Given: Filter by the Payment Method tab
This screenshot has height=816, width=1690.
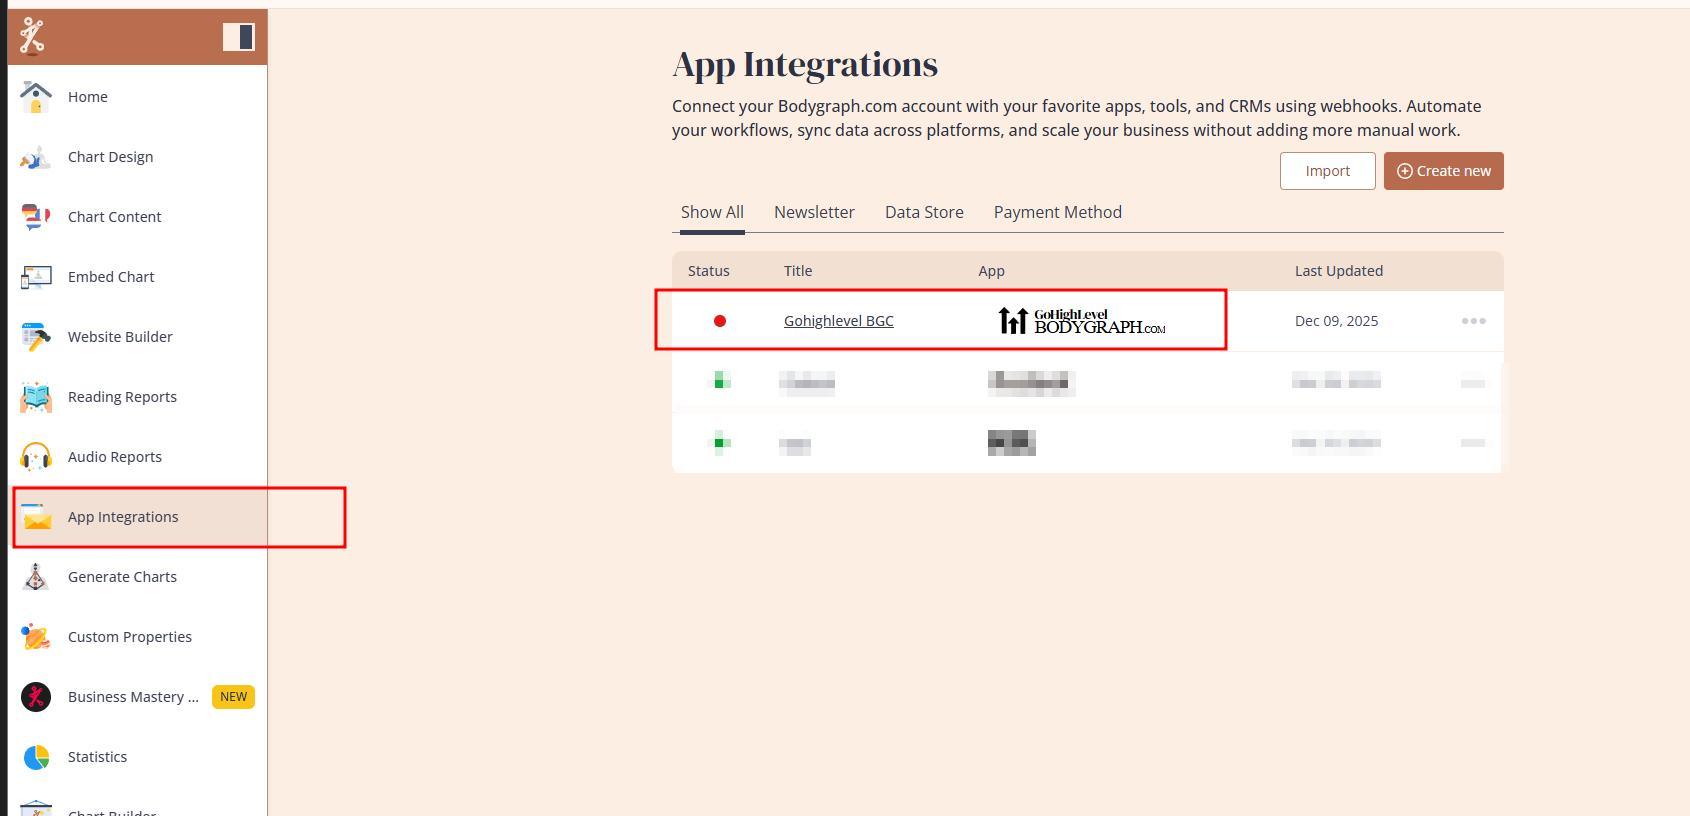Looking at the screenshot, I should pyautogui.click(x=1057, y=212).
